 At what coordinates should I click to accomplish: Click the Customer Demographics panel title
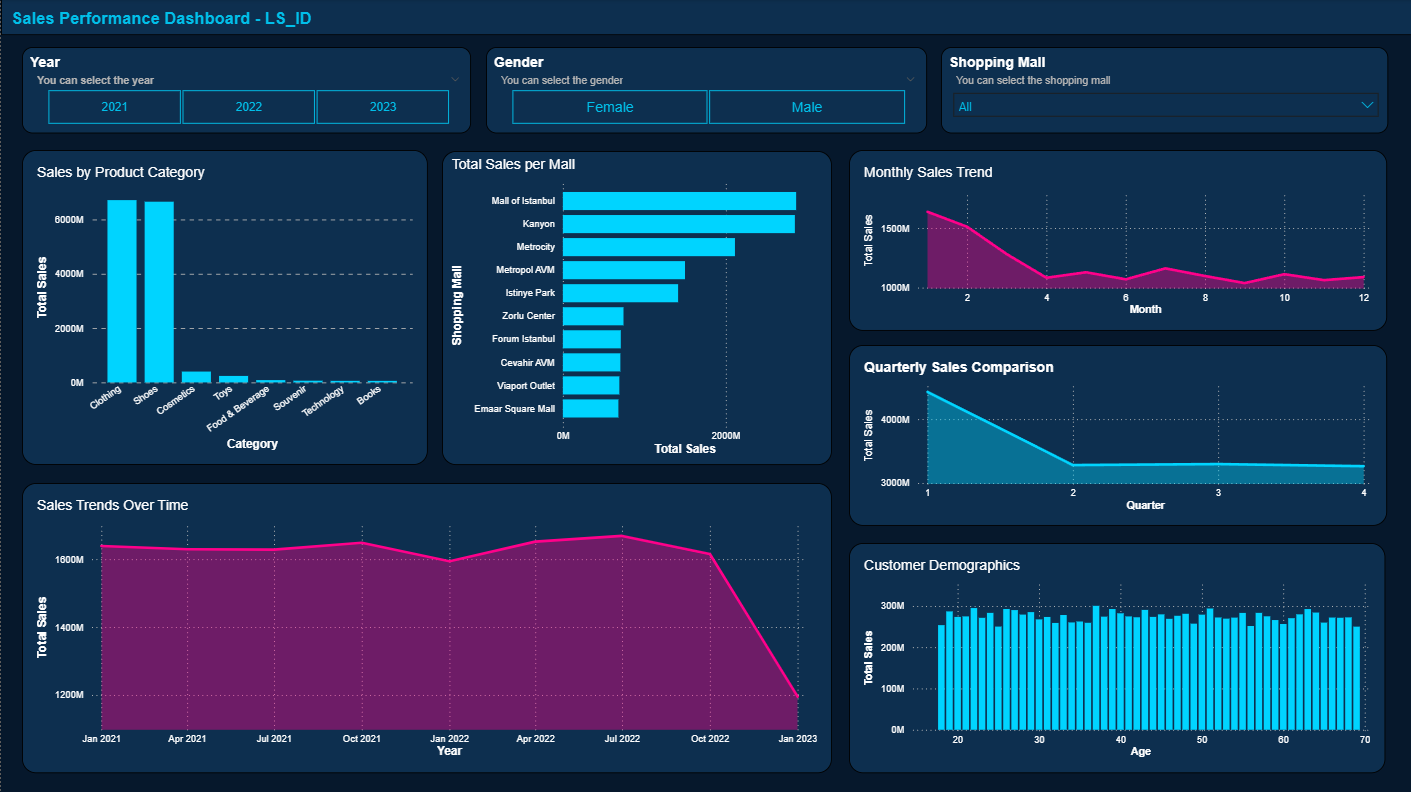coord(941,565)
